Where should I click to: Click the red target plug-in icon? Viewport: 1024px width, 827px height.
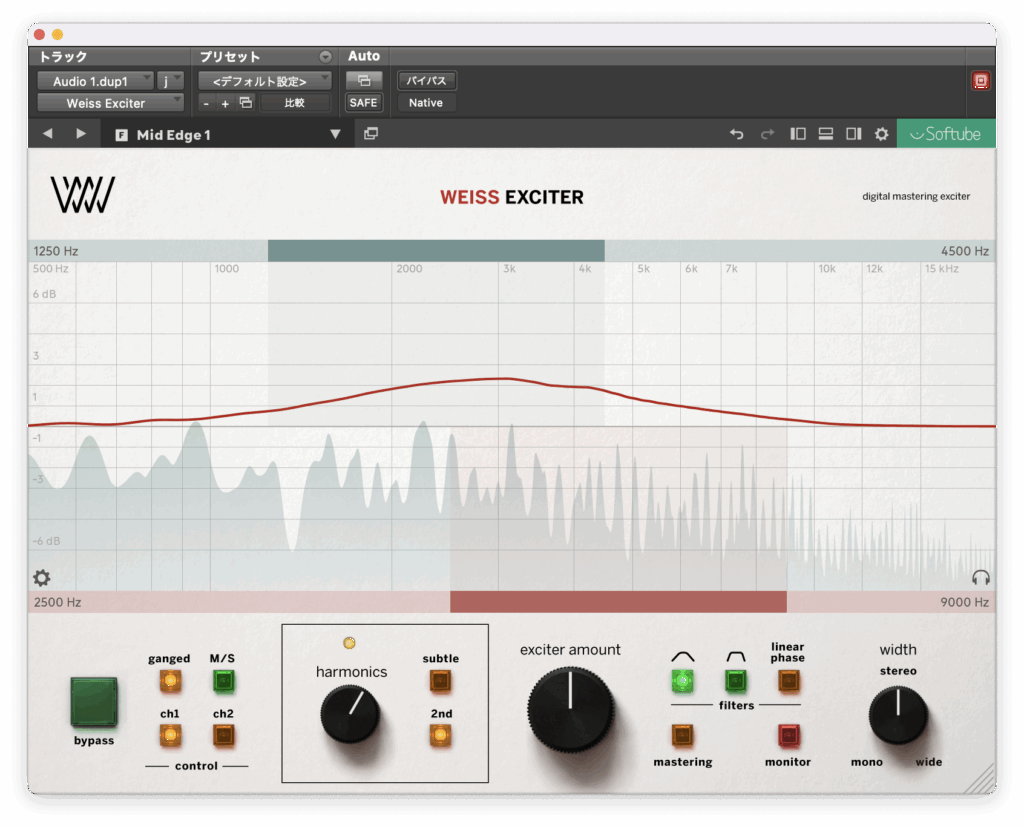[x=981, y=81]
